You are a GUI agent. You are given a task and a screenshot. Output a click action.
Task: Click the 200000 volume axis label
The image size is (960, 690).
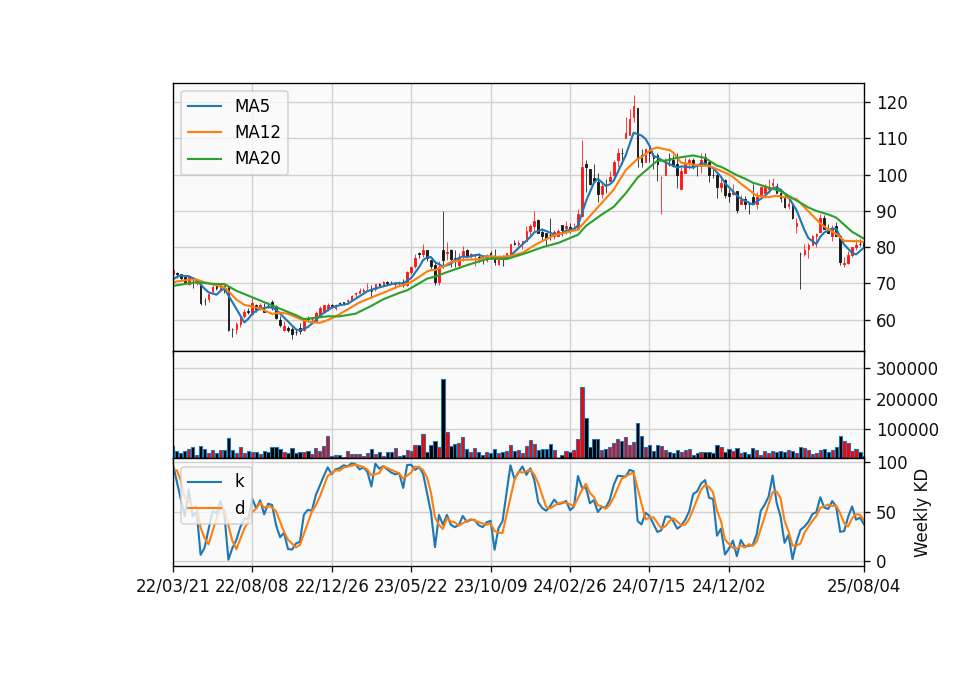click(907, 400)
